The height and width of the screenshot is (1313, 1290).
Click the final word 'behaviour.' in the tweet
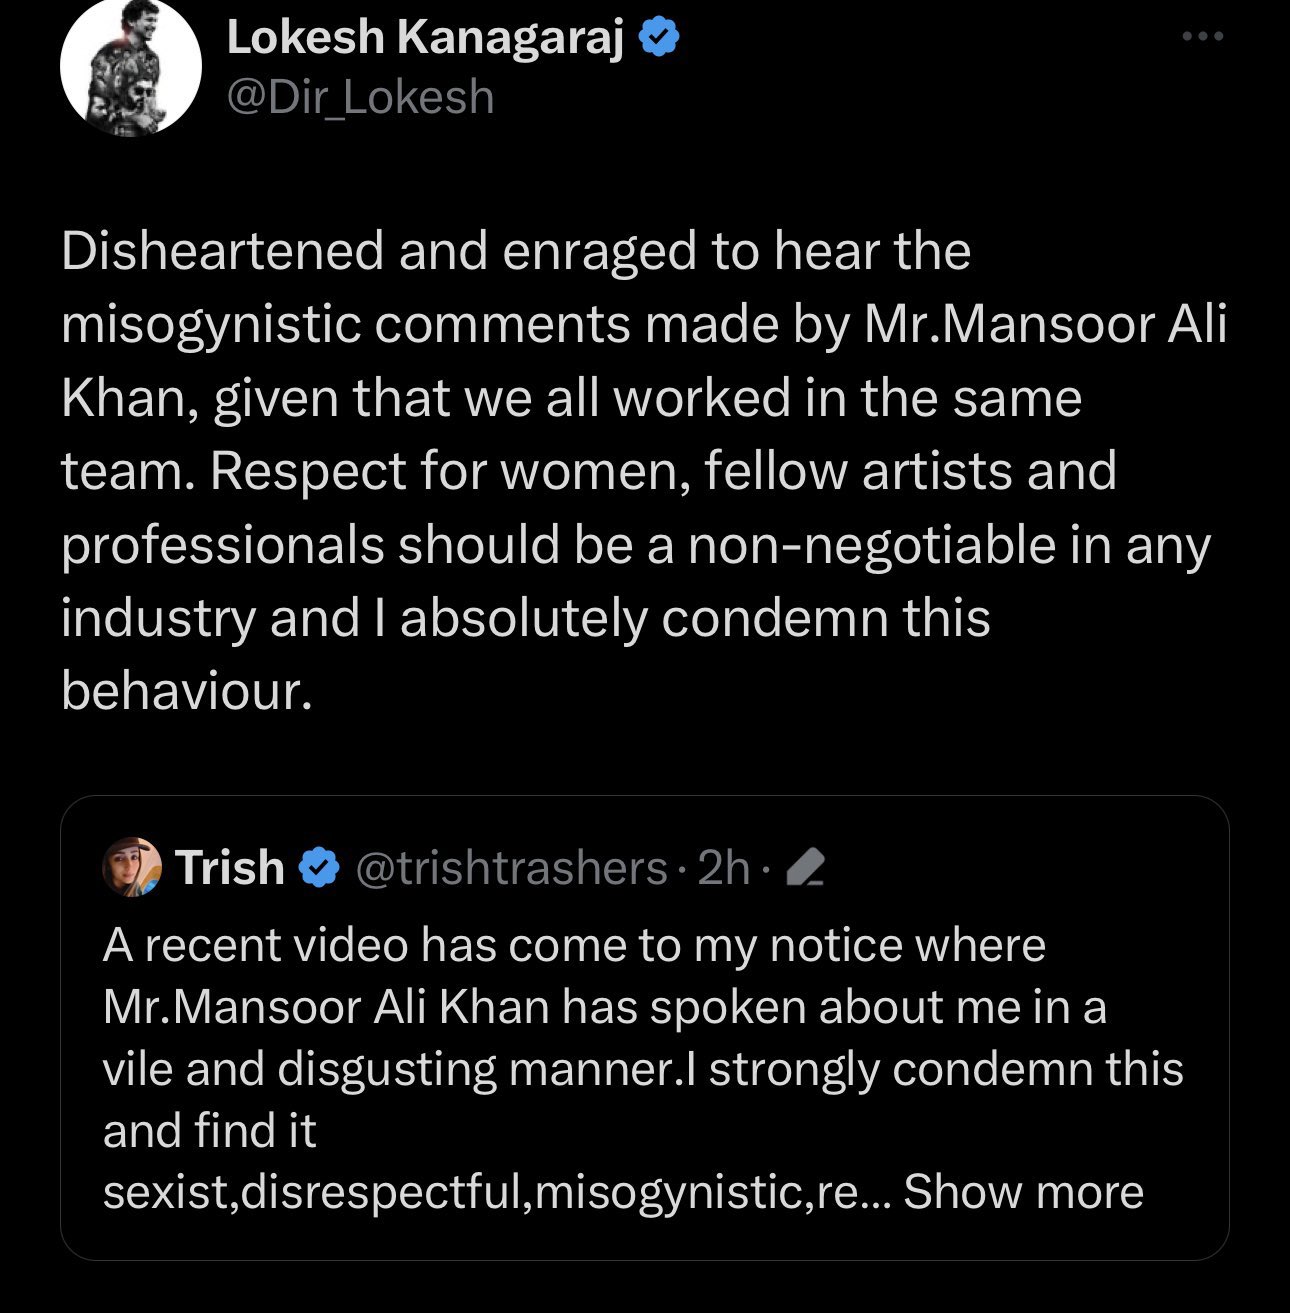[x=187, y=691]
